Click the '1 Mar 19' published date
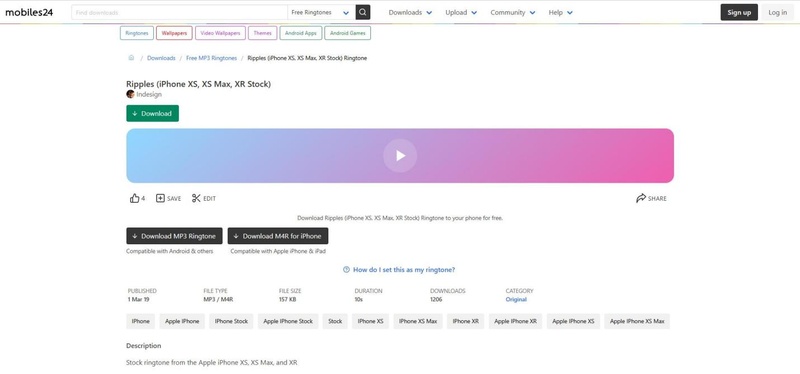800x374 pixels. (x=139, y=300)
